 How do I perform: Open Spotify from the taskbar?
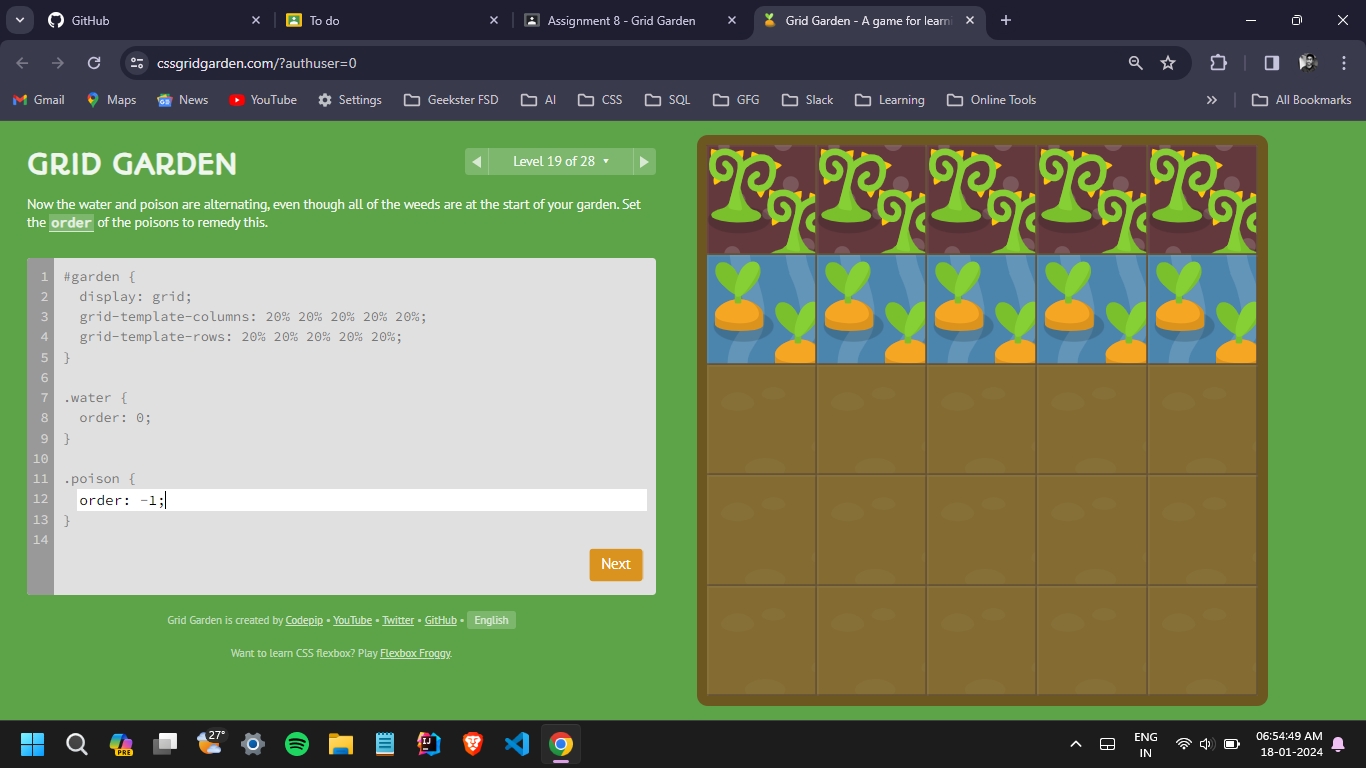point(297,744)
